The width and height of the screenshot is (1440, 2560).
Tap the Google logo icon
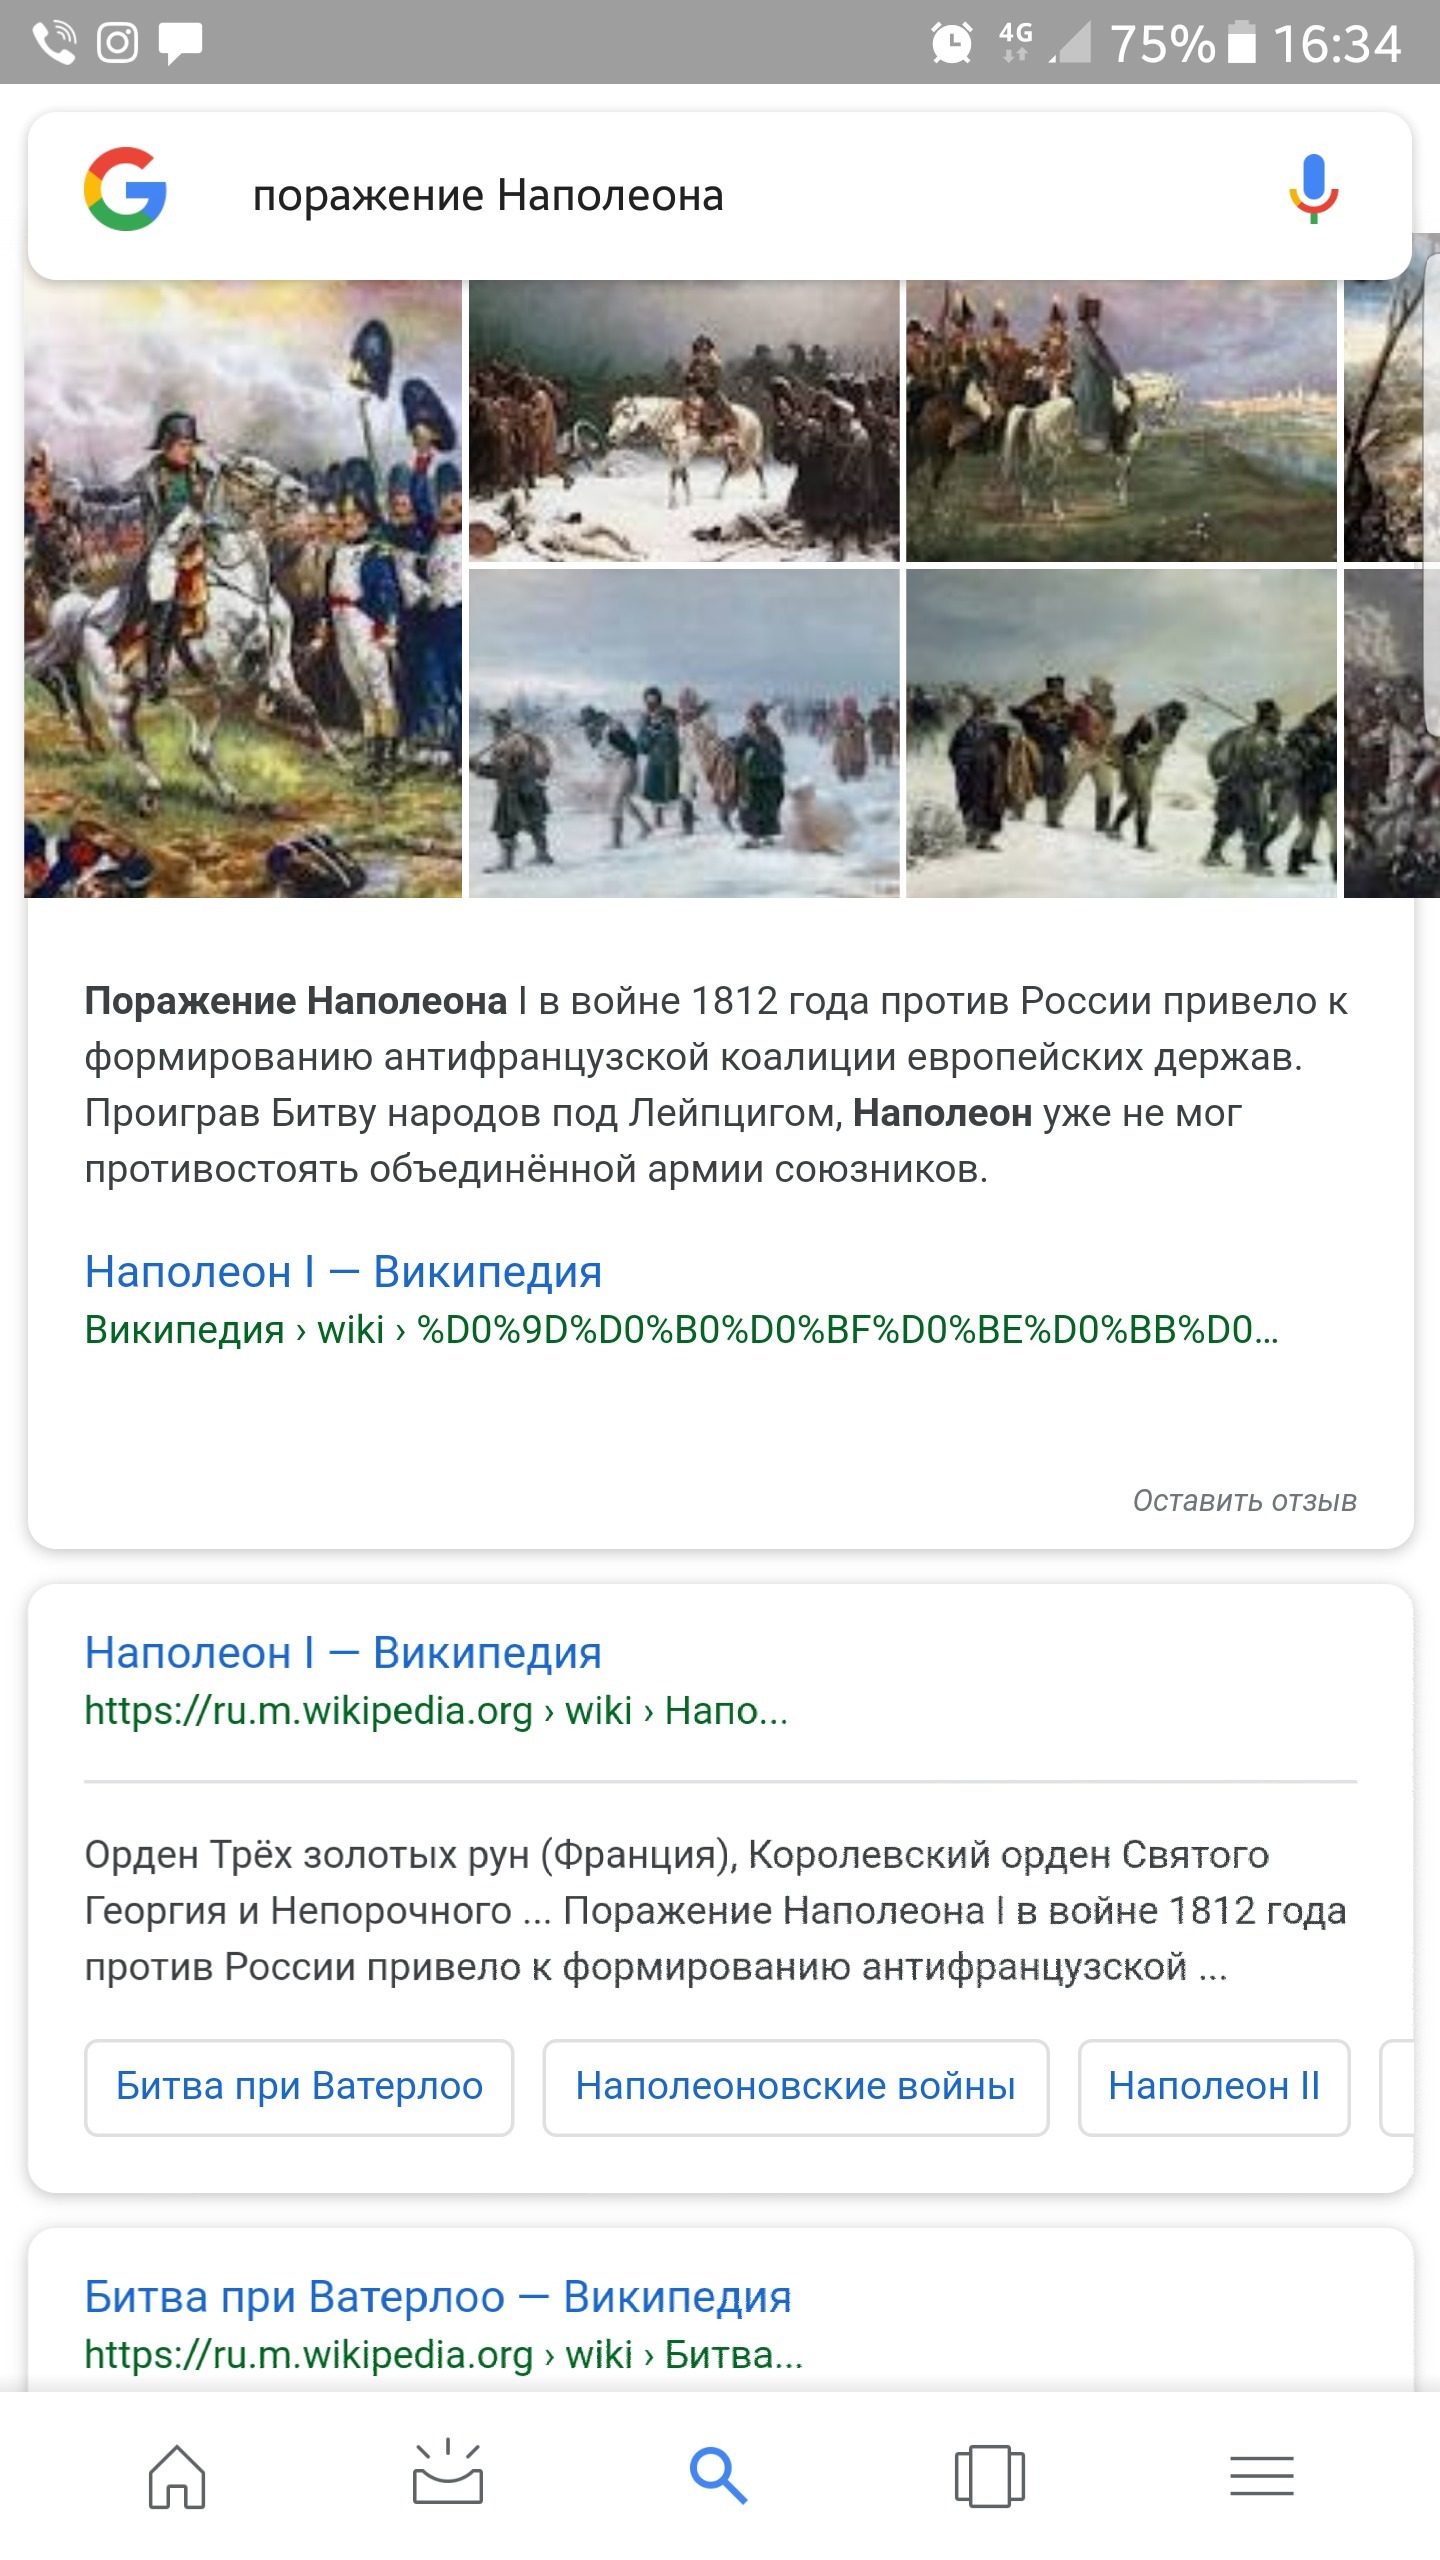tap(125, 190)
